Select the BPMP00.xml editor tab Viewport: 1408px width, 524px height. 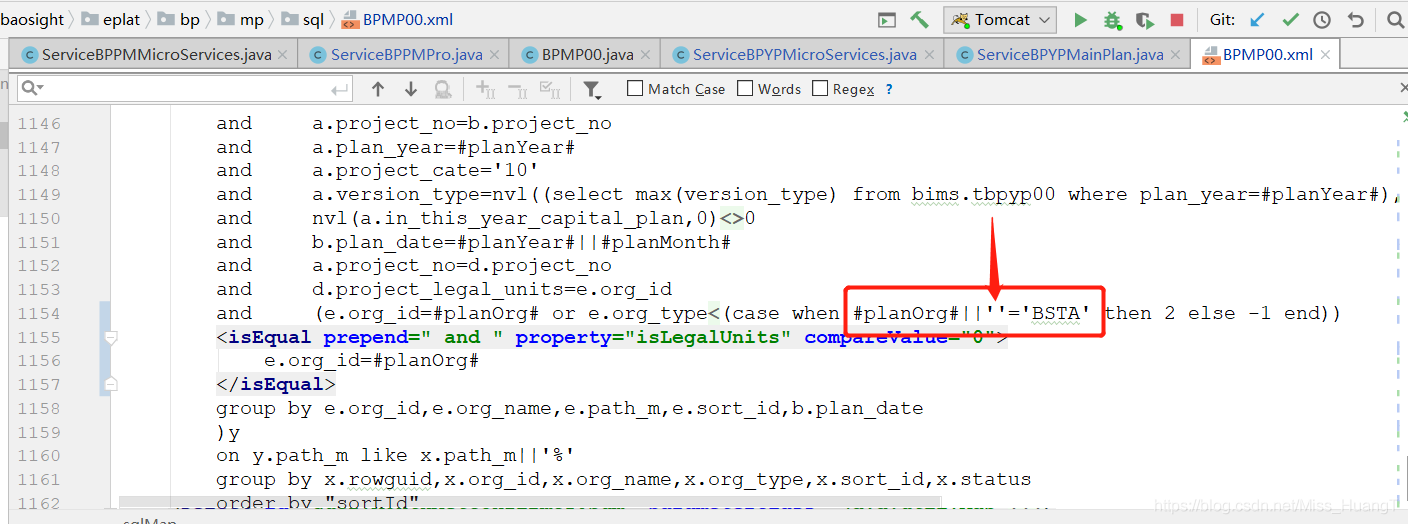click(1267, 55)
